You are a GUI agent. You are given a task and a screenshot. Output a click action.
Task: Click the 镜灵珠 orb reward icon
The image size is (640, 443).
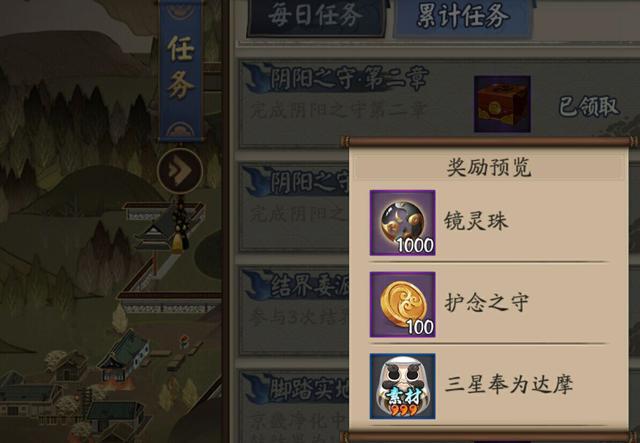click(x=402, y=223)
